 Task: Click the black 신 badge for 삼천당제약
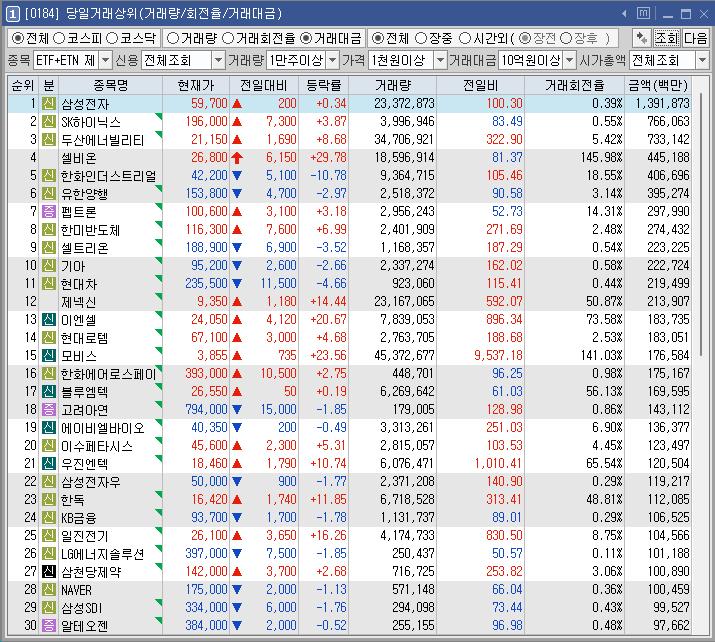[x=49, y=571]
